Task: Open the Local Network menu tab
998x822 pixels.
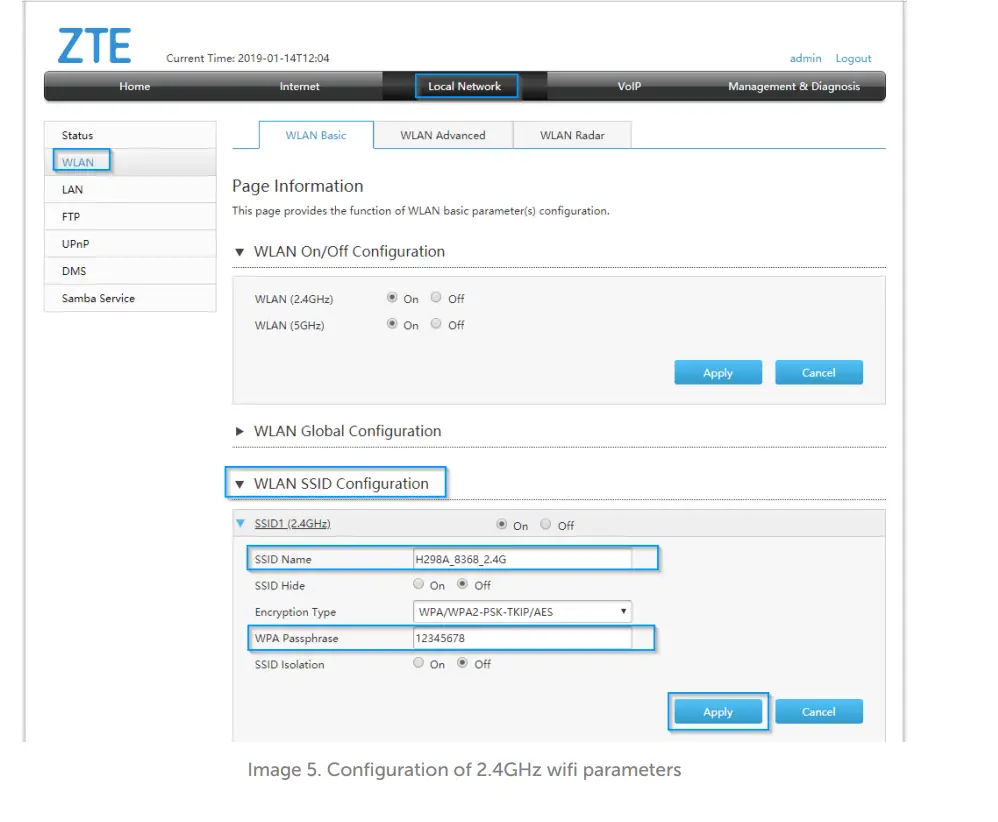Action: click(466, 86)
